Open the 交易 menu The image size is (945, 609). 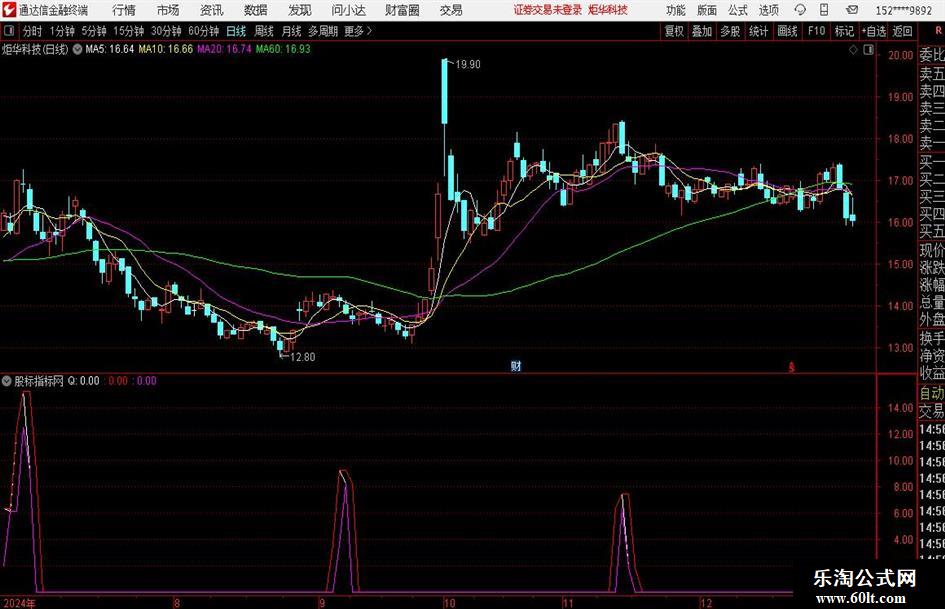[451, 10]
